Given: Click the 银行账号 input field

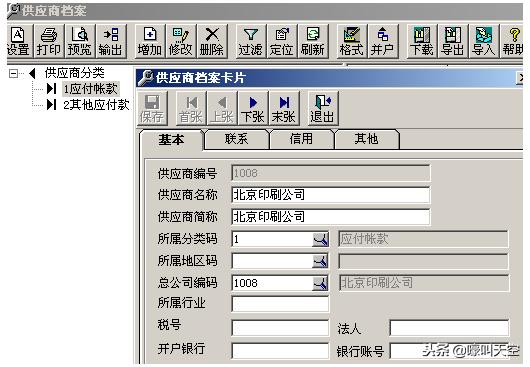Looking at the screenshot, I should pyautogui.click(x=449, y=351).
